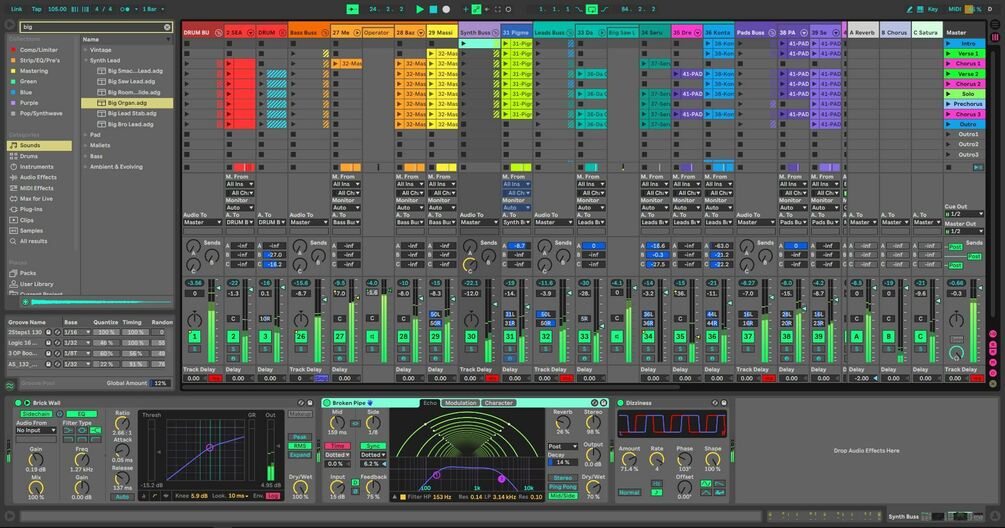Toggle the Brick Wall EQ switch
The image size is (1005, 528).
[x=81, y=414]
